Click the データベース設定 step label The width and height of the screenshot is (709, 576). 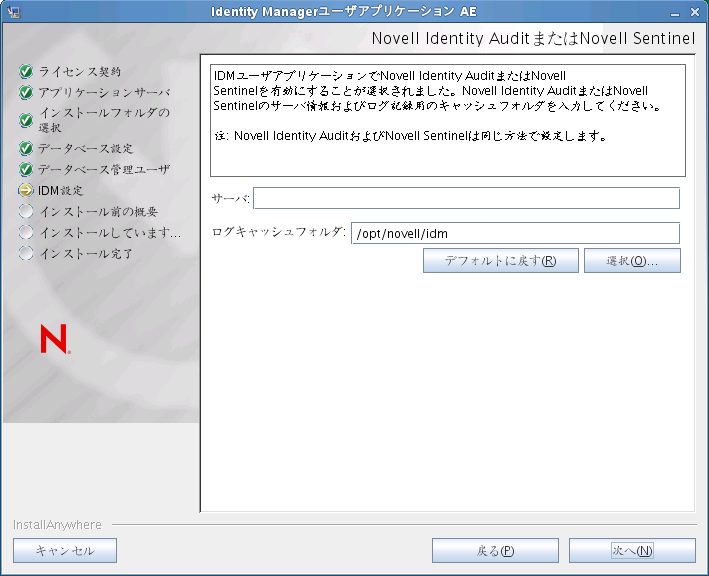85,148
